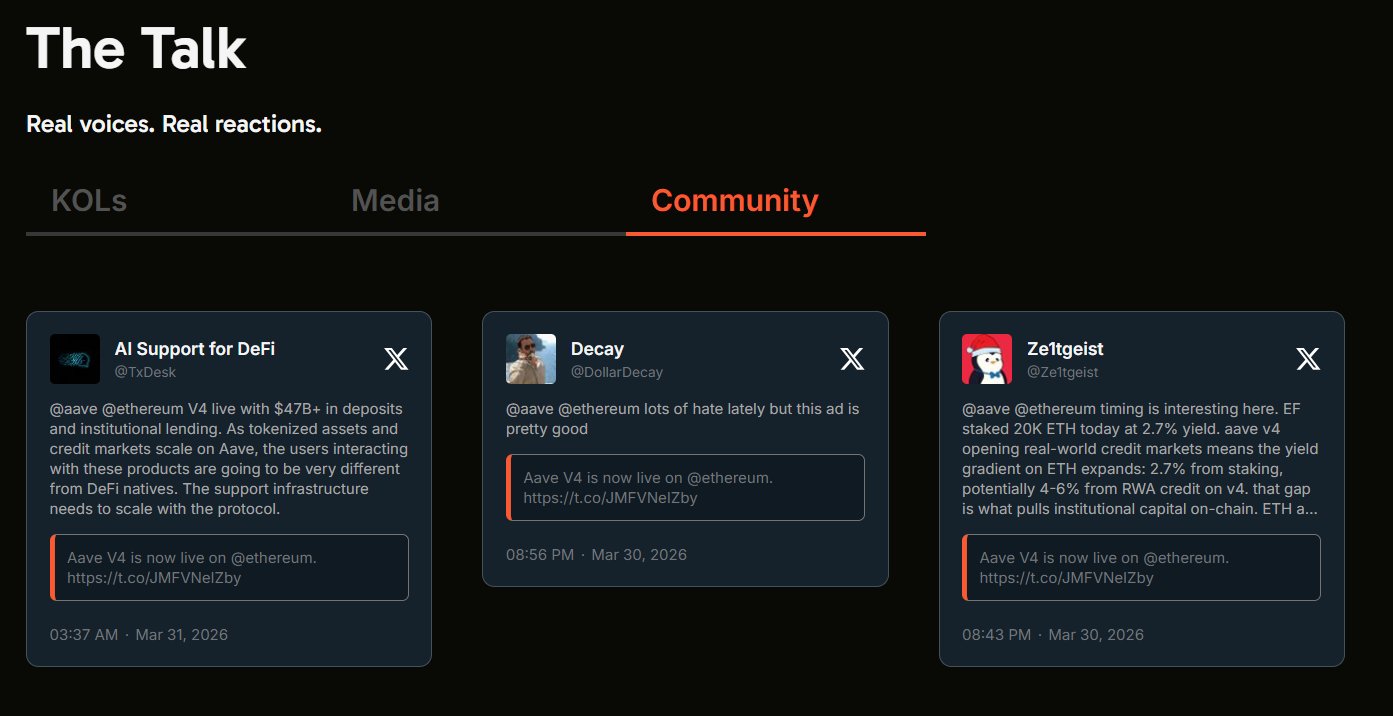1393x716 pixels.
Task: Open the Decay display name
Action: tap(597, 349)
